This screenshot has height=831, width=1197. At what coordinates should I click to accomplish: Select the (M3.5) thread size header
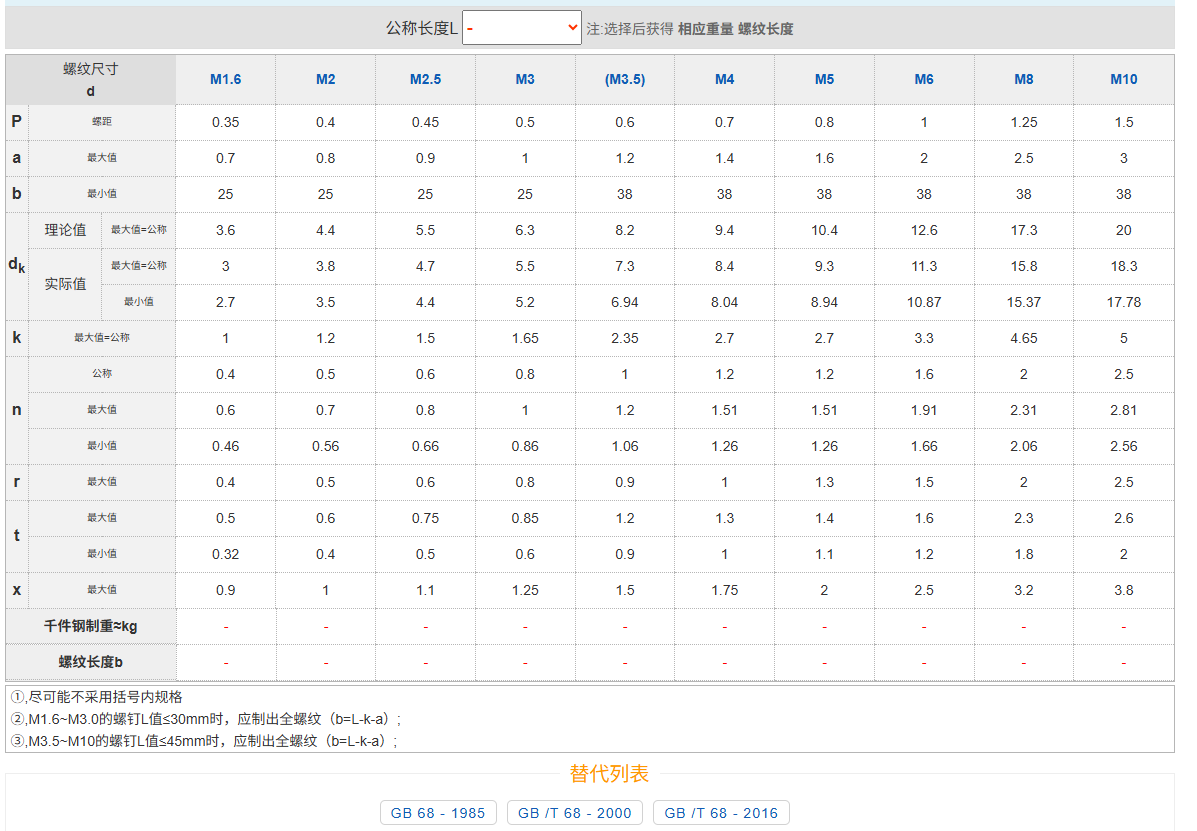(625, 79)
